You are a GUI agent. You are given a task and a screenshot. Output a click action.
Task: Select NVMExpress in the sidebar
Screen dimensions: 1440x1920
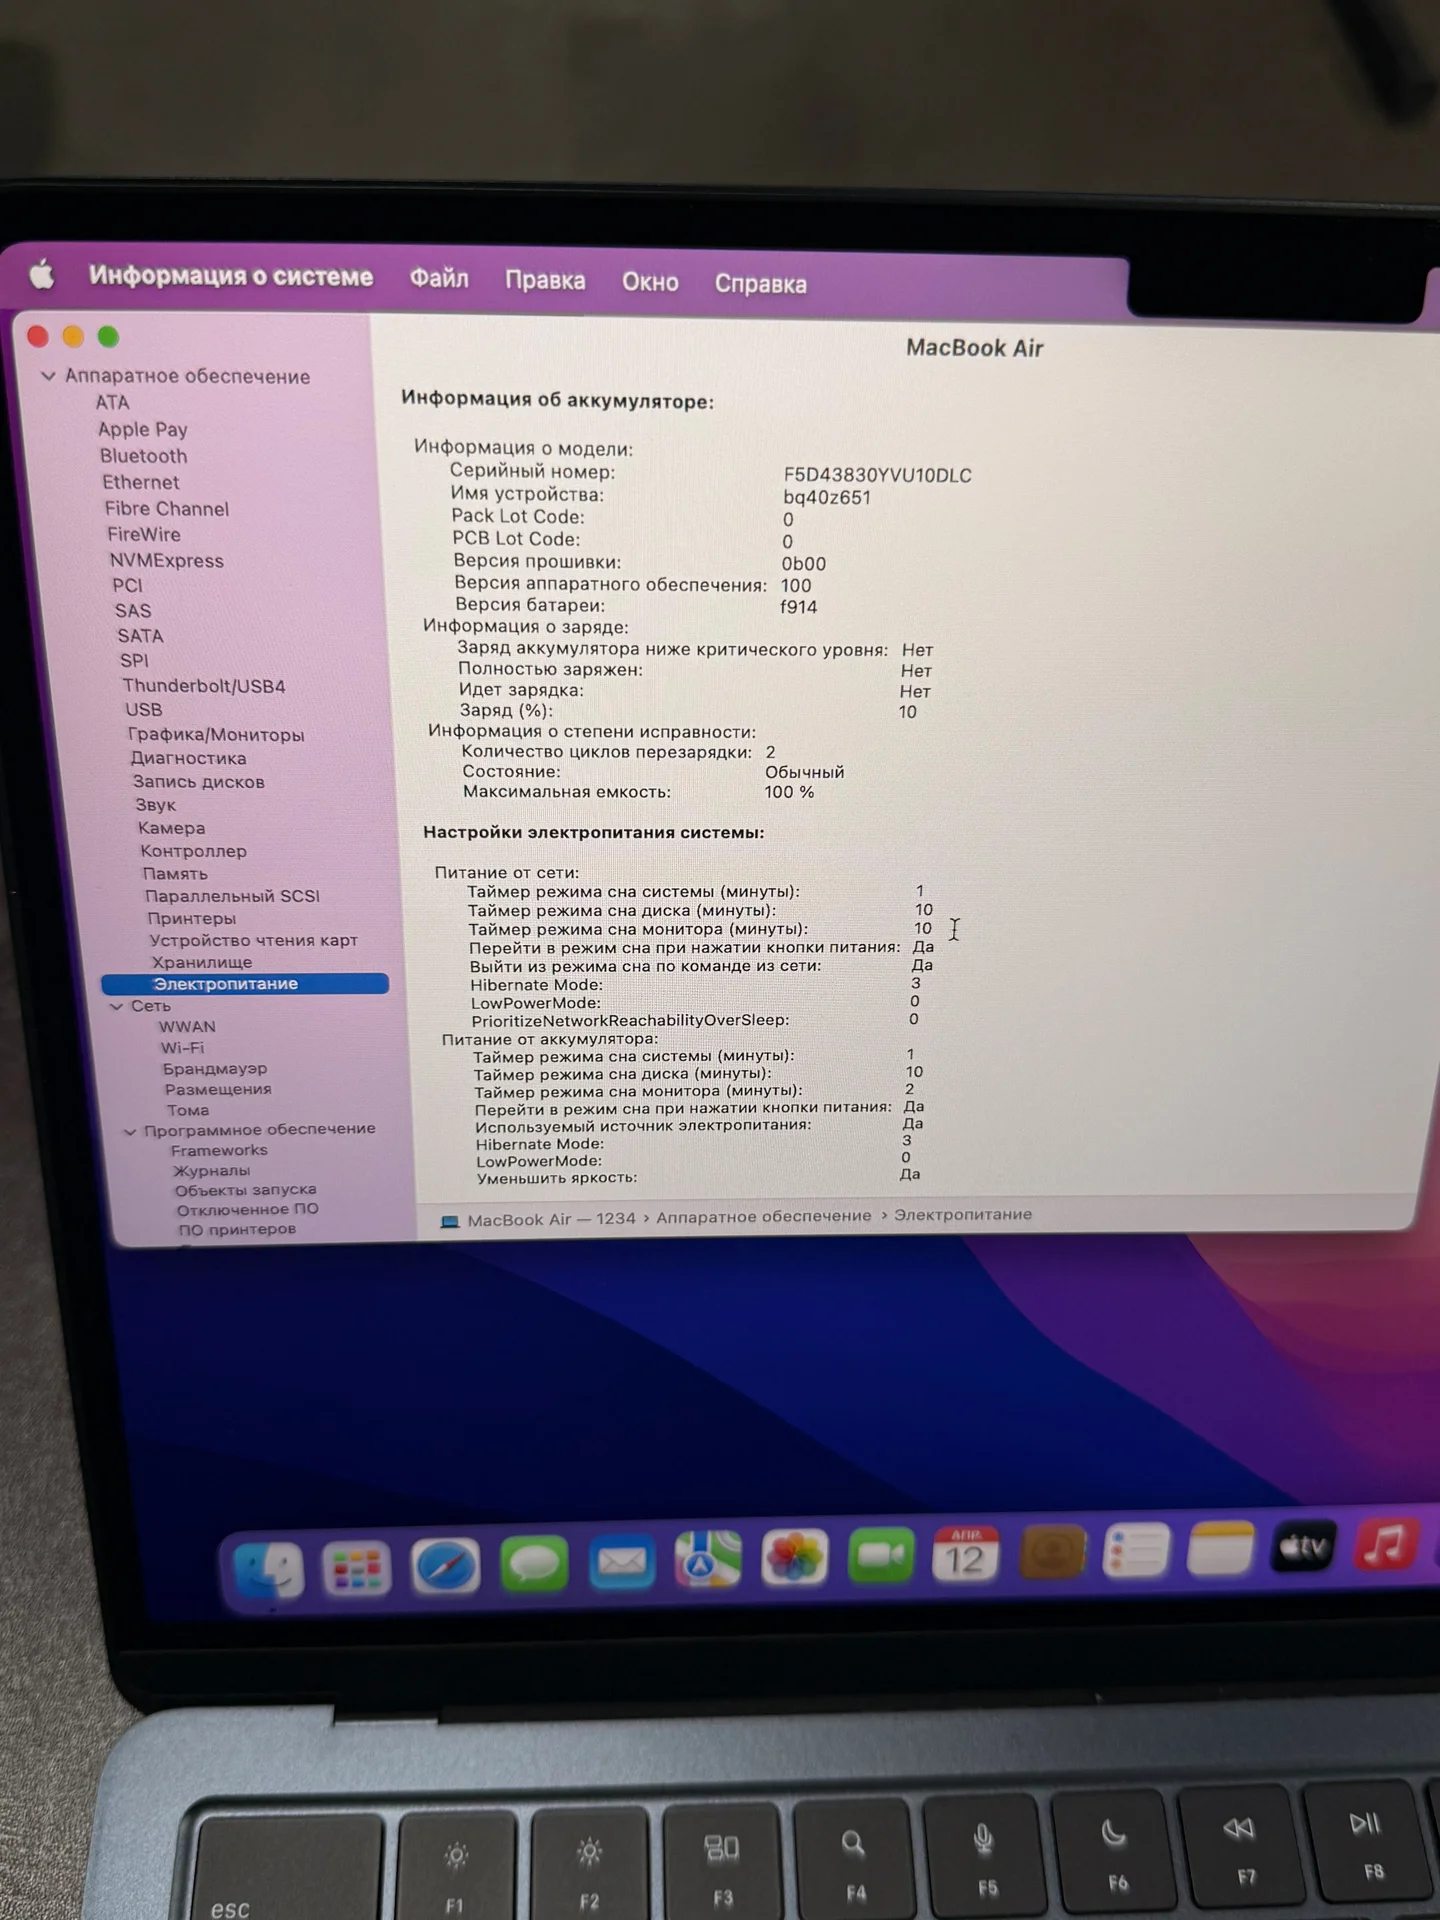[x=167, y=561]
